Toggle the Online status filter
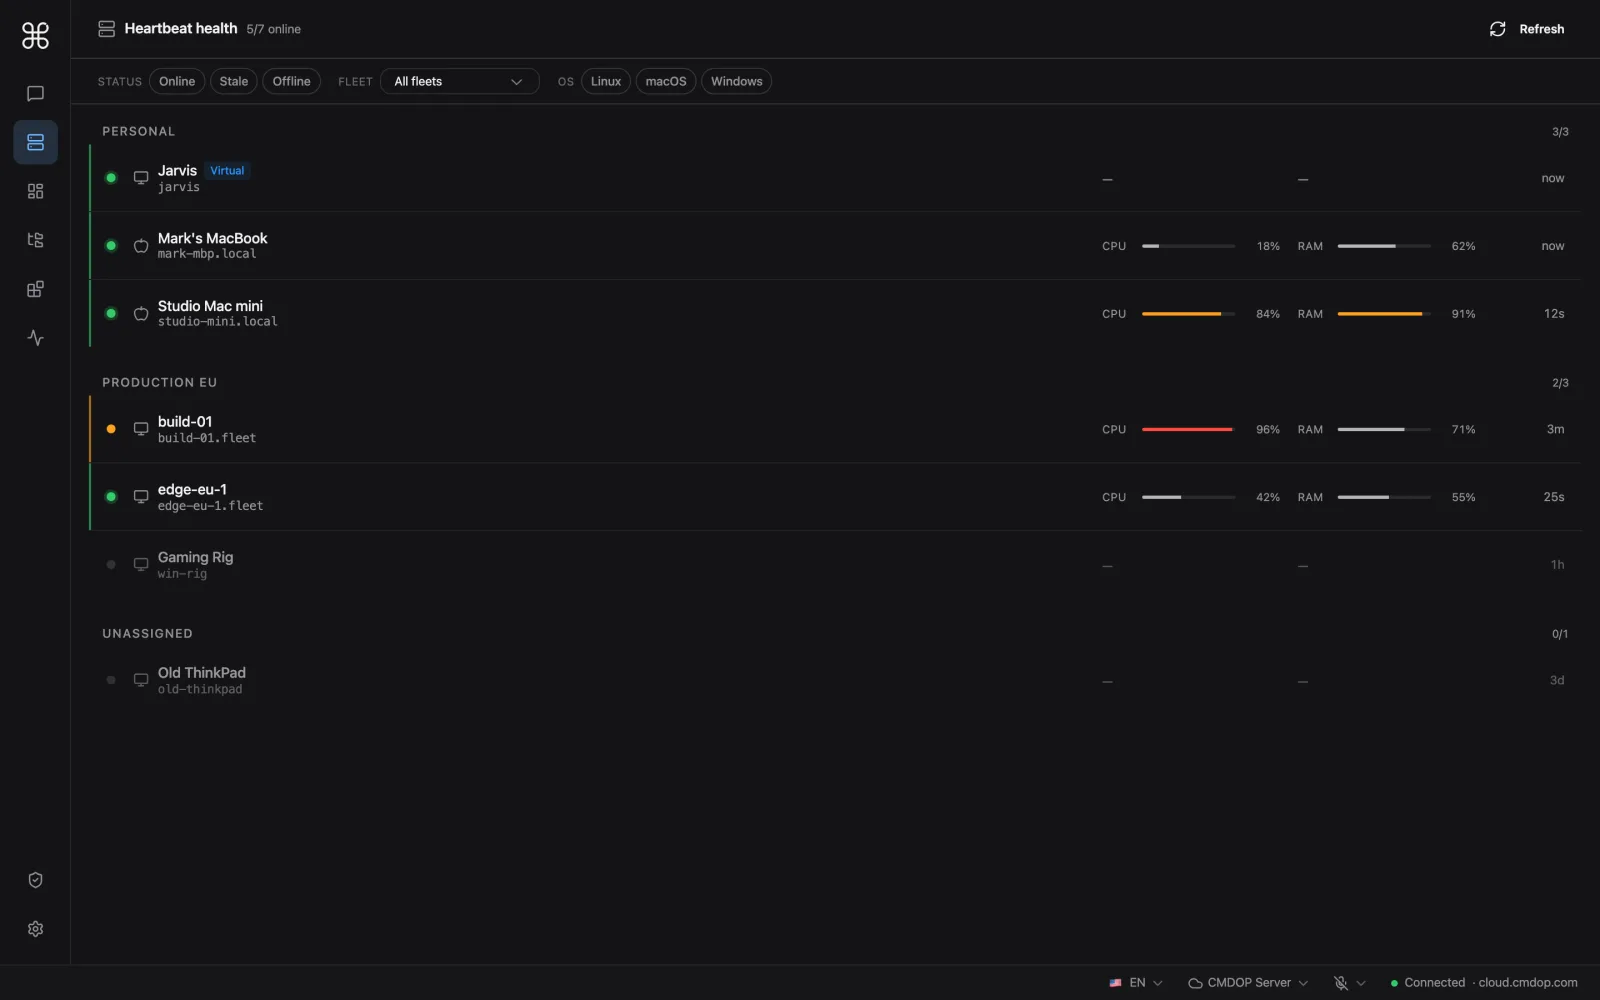 click(177, 81)
